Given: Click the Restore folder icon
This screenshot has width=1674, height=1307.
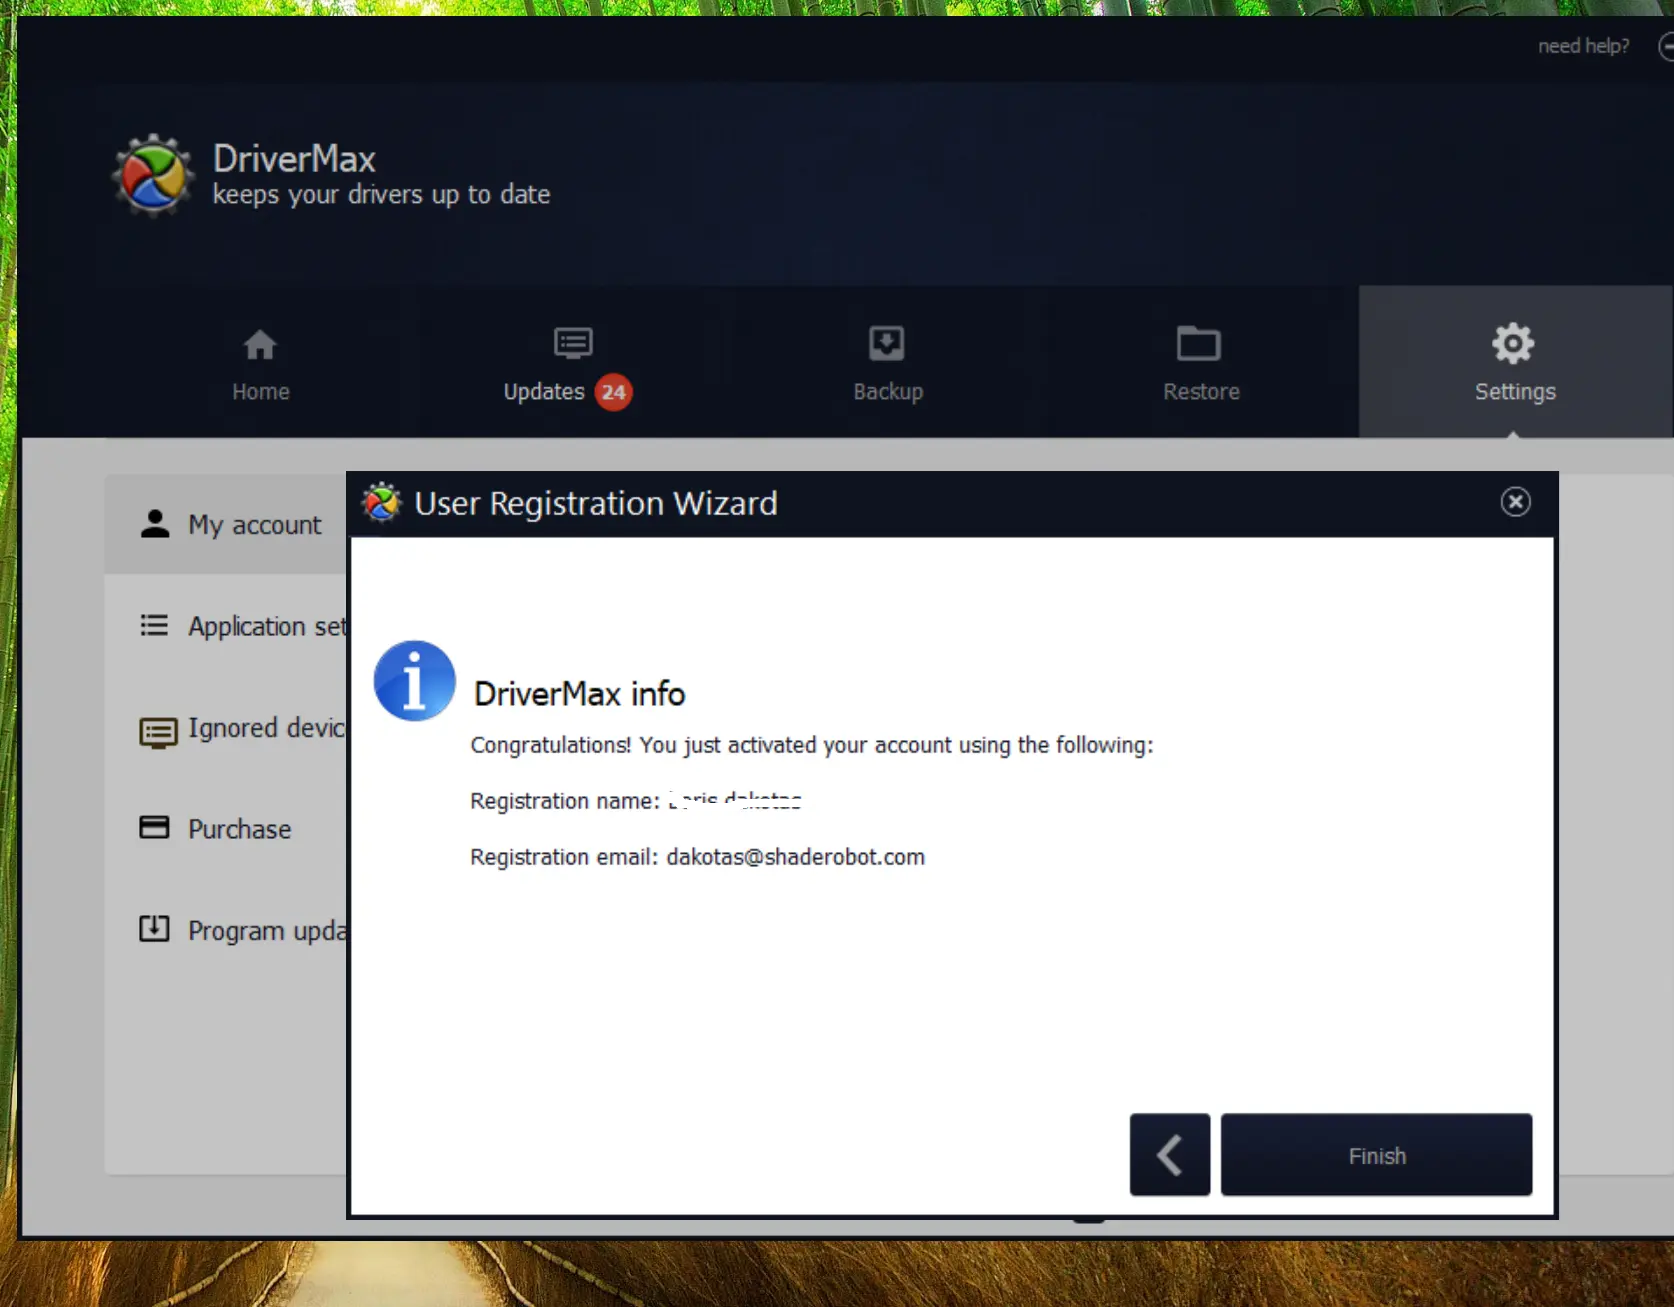Looking at the screenshot, I should (x=1199, y=343).
